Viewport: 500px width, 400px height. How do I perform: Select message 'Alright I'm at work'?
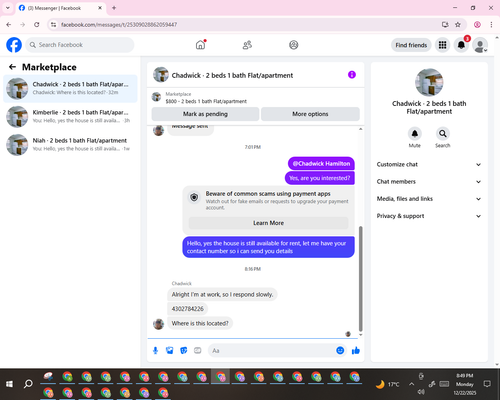pyautogui.click(x=222, y=294)
